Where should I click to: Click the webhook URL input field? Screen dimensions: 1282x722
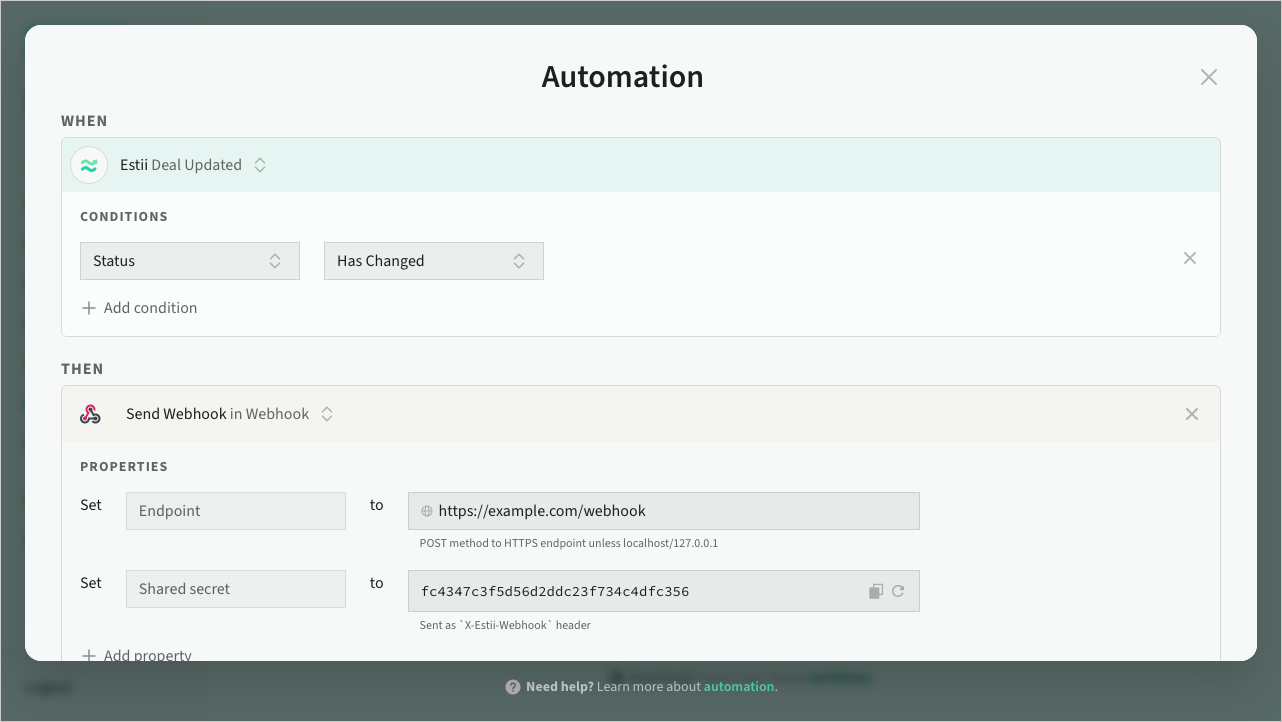click(x=670, y=511)
